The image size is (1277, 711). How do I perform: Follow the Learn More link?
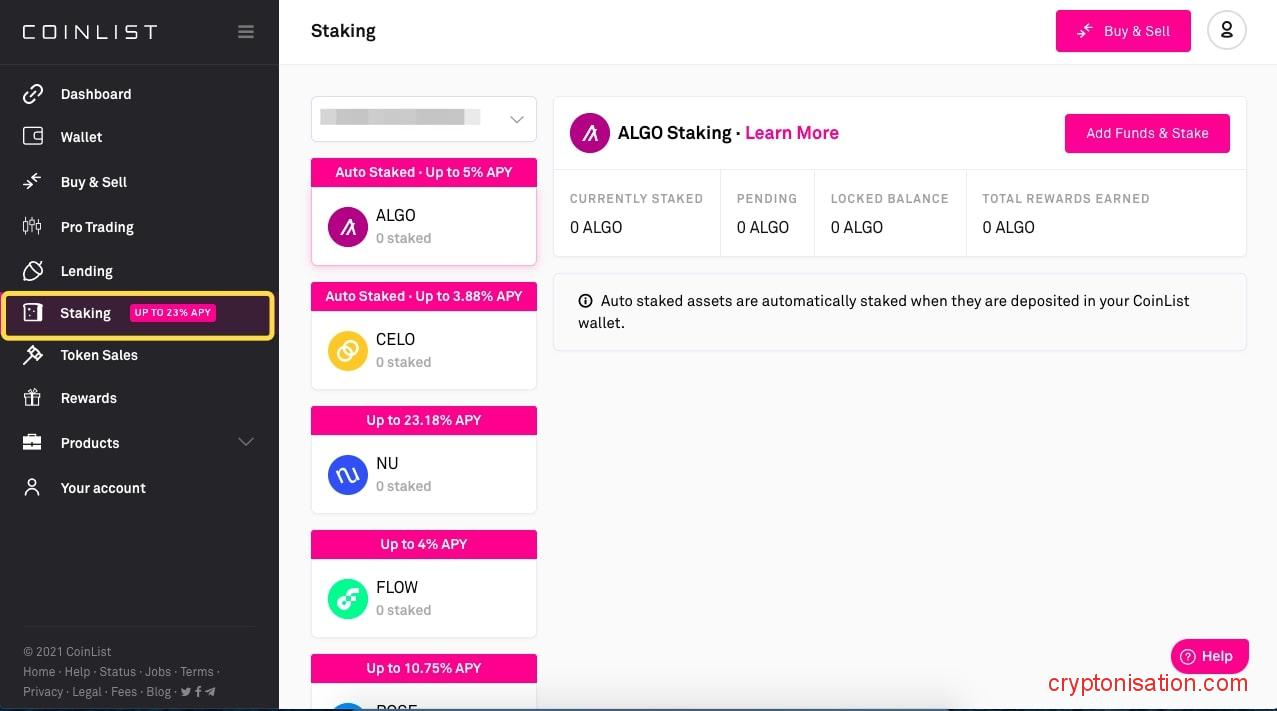(792, 133)
